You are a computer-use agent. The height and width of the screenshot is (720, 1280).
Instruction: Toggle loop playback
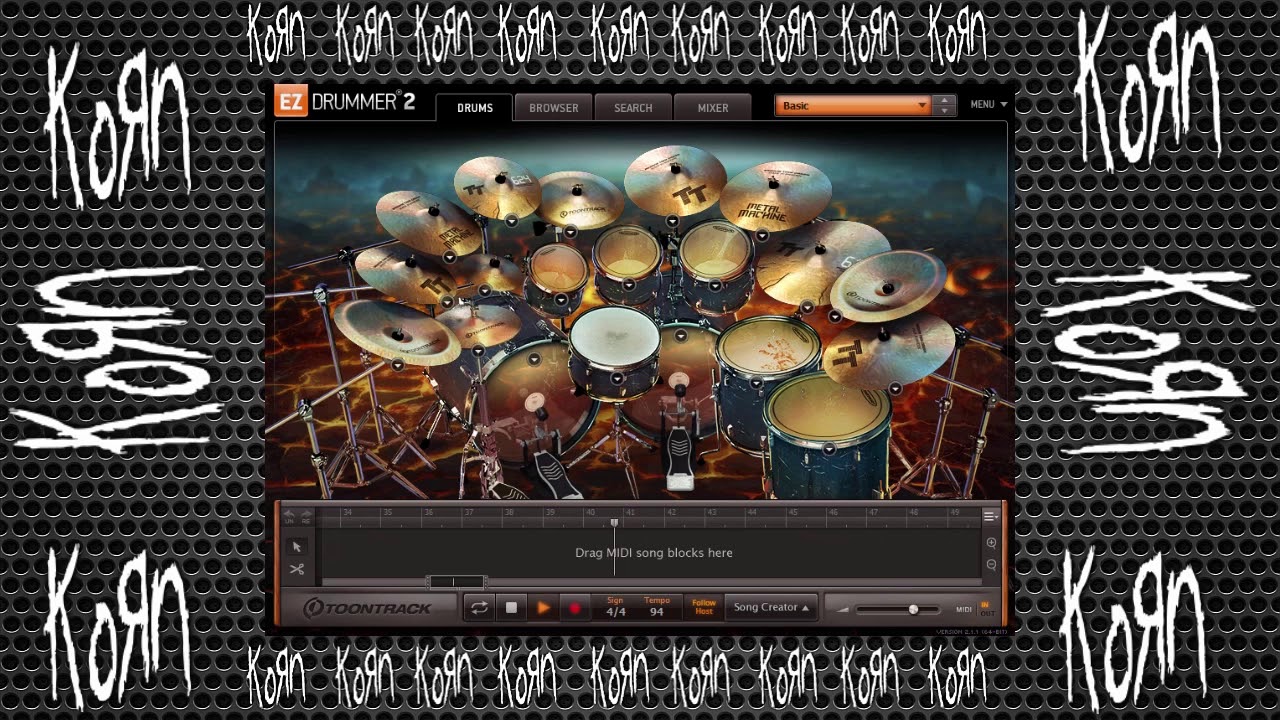479,607
